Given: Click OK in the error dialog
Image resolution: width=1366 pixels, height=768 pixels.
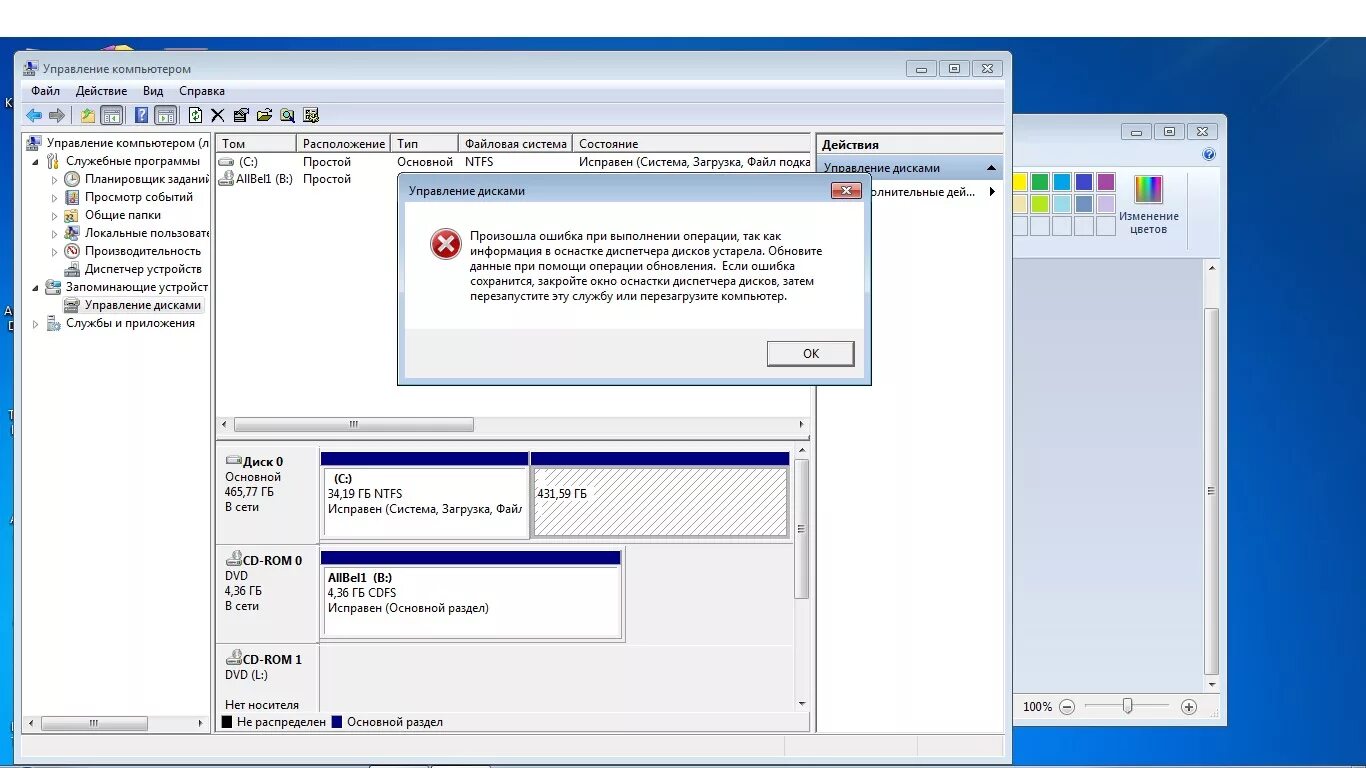Looking at the screenshot, I should click(811, 353).
